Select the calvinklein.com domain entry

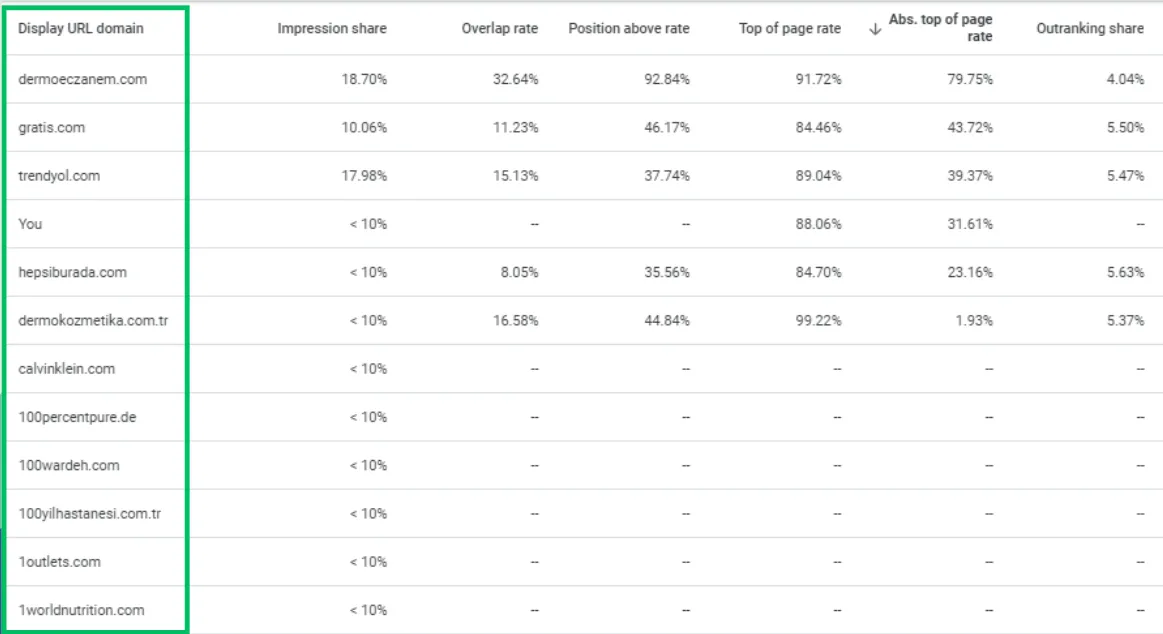click(67, 369)
